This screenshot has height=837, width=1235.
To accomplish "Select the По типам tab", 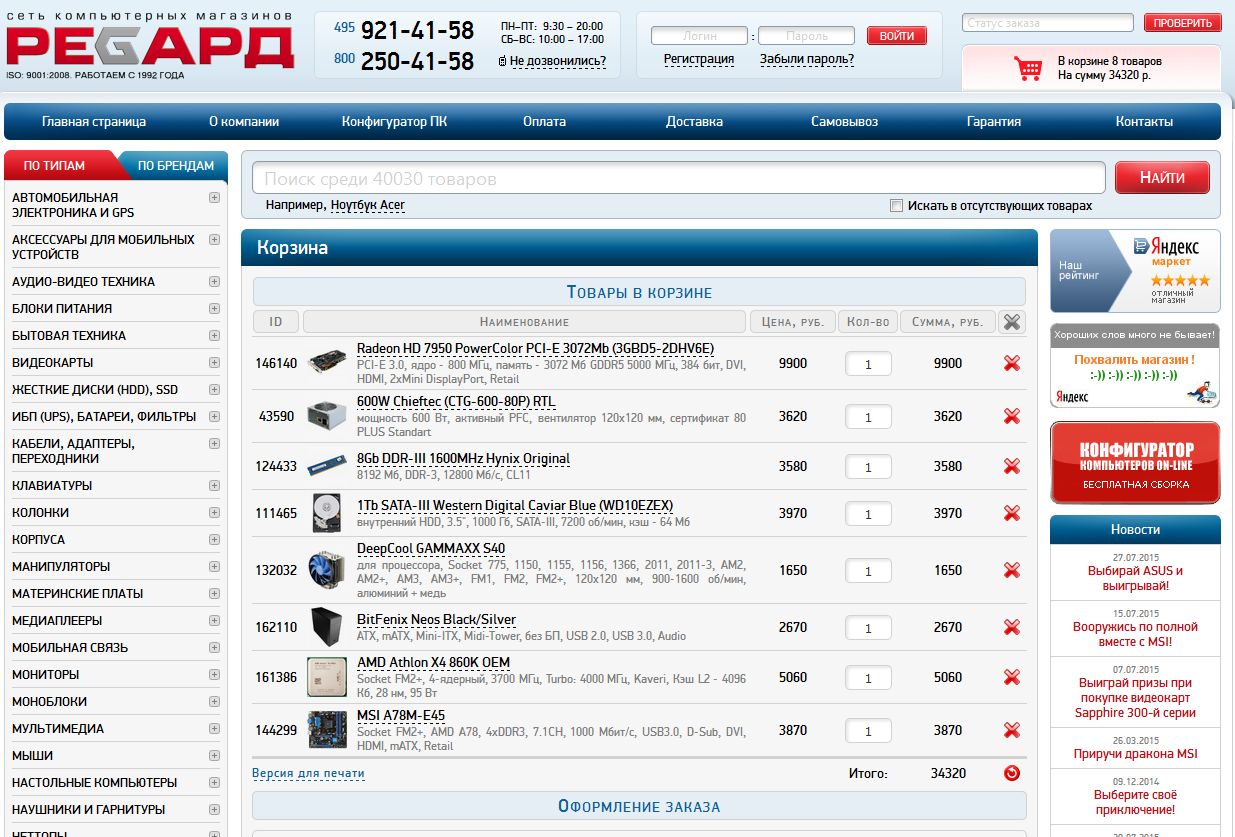I will pyautogui.click(x=55, y=165).
